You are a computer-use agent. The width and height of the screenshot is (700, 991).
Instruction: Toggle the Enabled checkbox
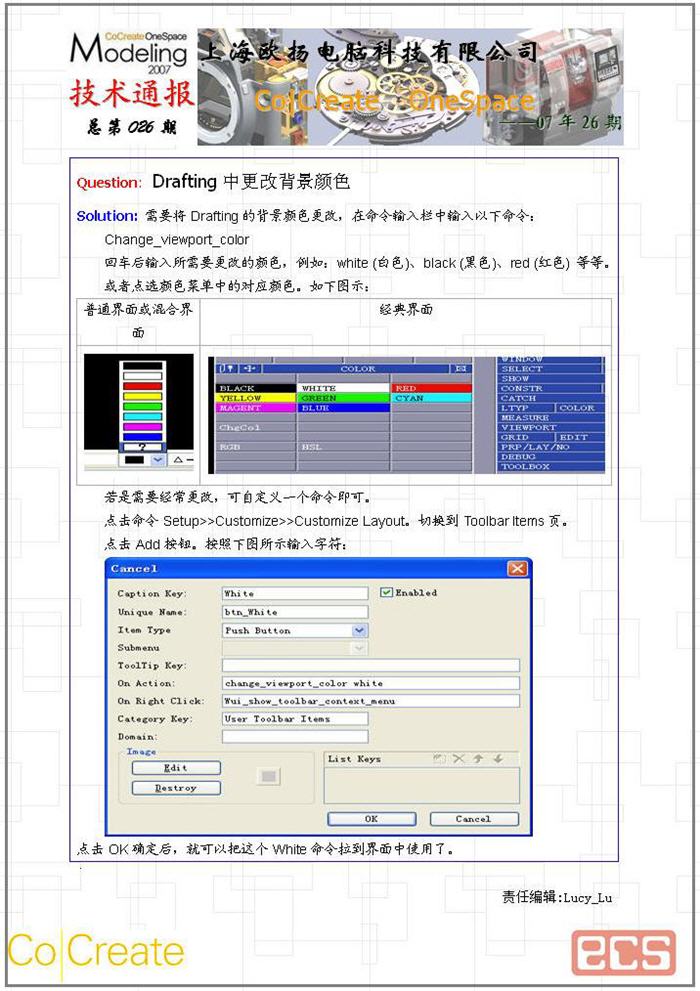pos(386,592)
